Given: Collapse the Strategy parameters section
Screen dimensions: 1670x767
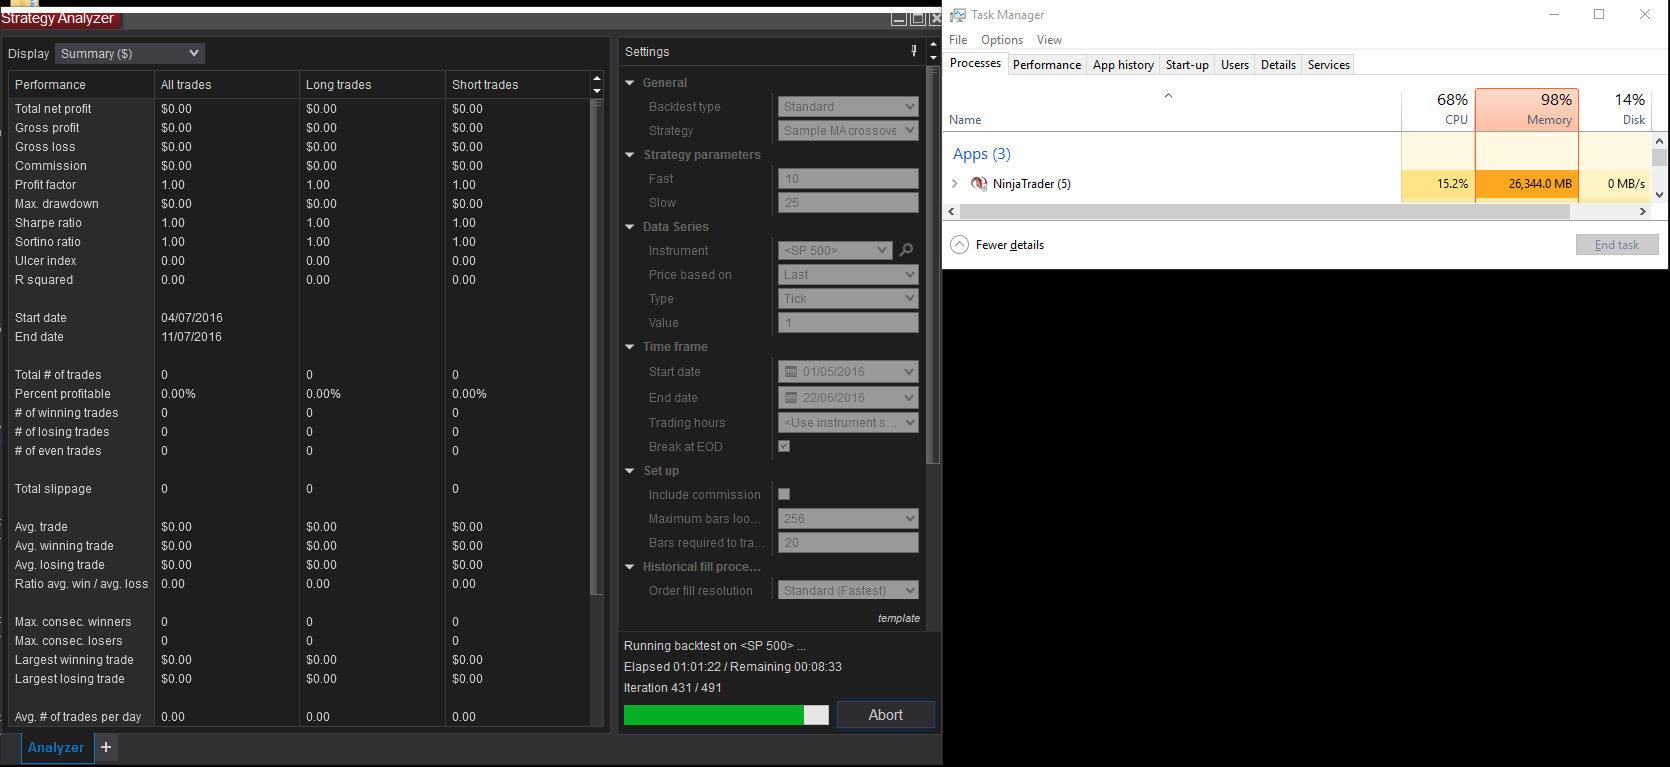Looking at the screenshot, I should [x=630, y=155].
